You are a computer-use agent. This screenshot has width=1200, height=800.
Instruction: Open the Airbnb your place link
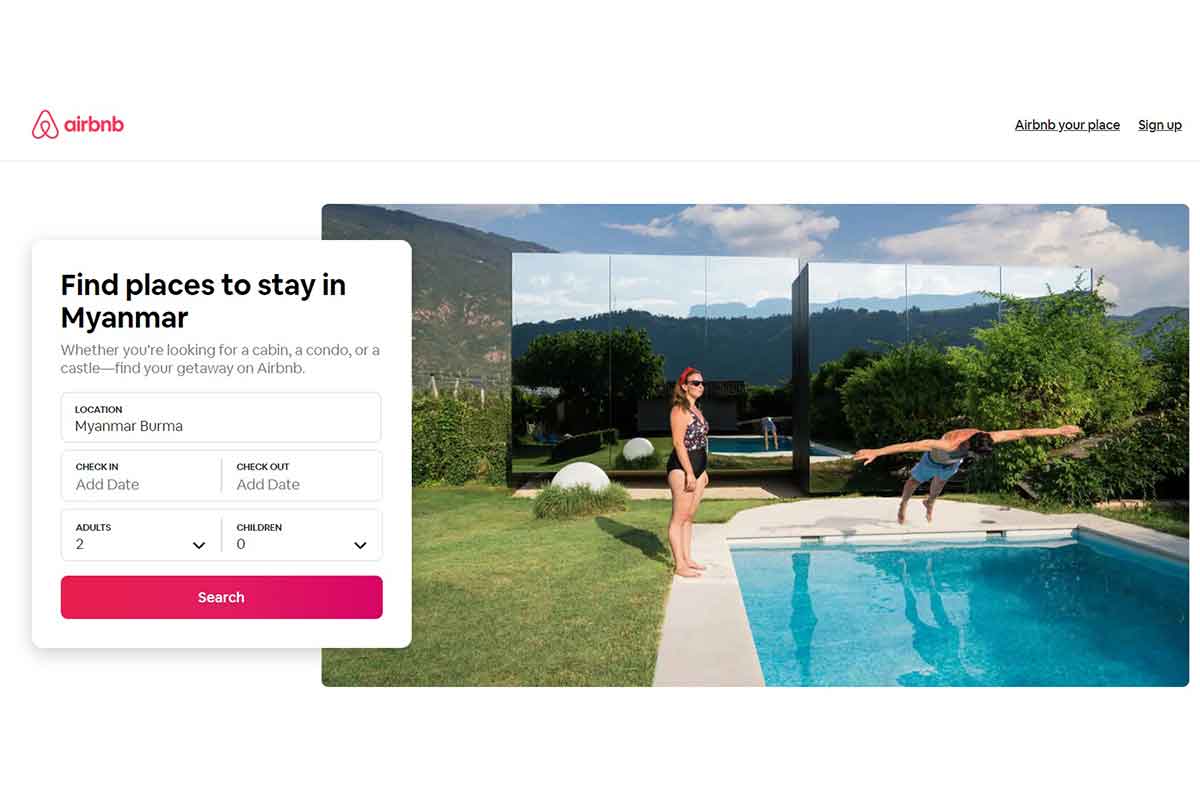pyautogui.click(x=1067, y=125)
